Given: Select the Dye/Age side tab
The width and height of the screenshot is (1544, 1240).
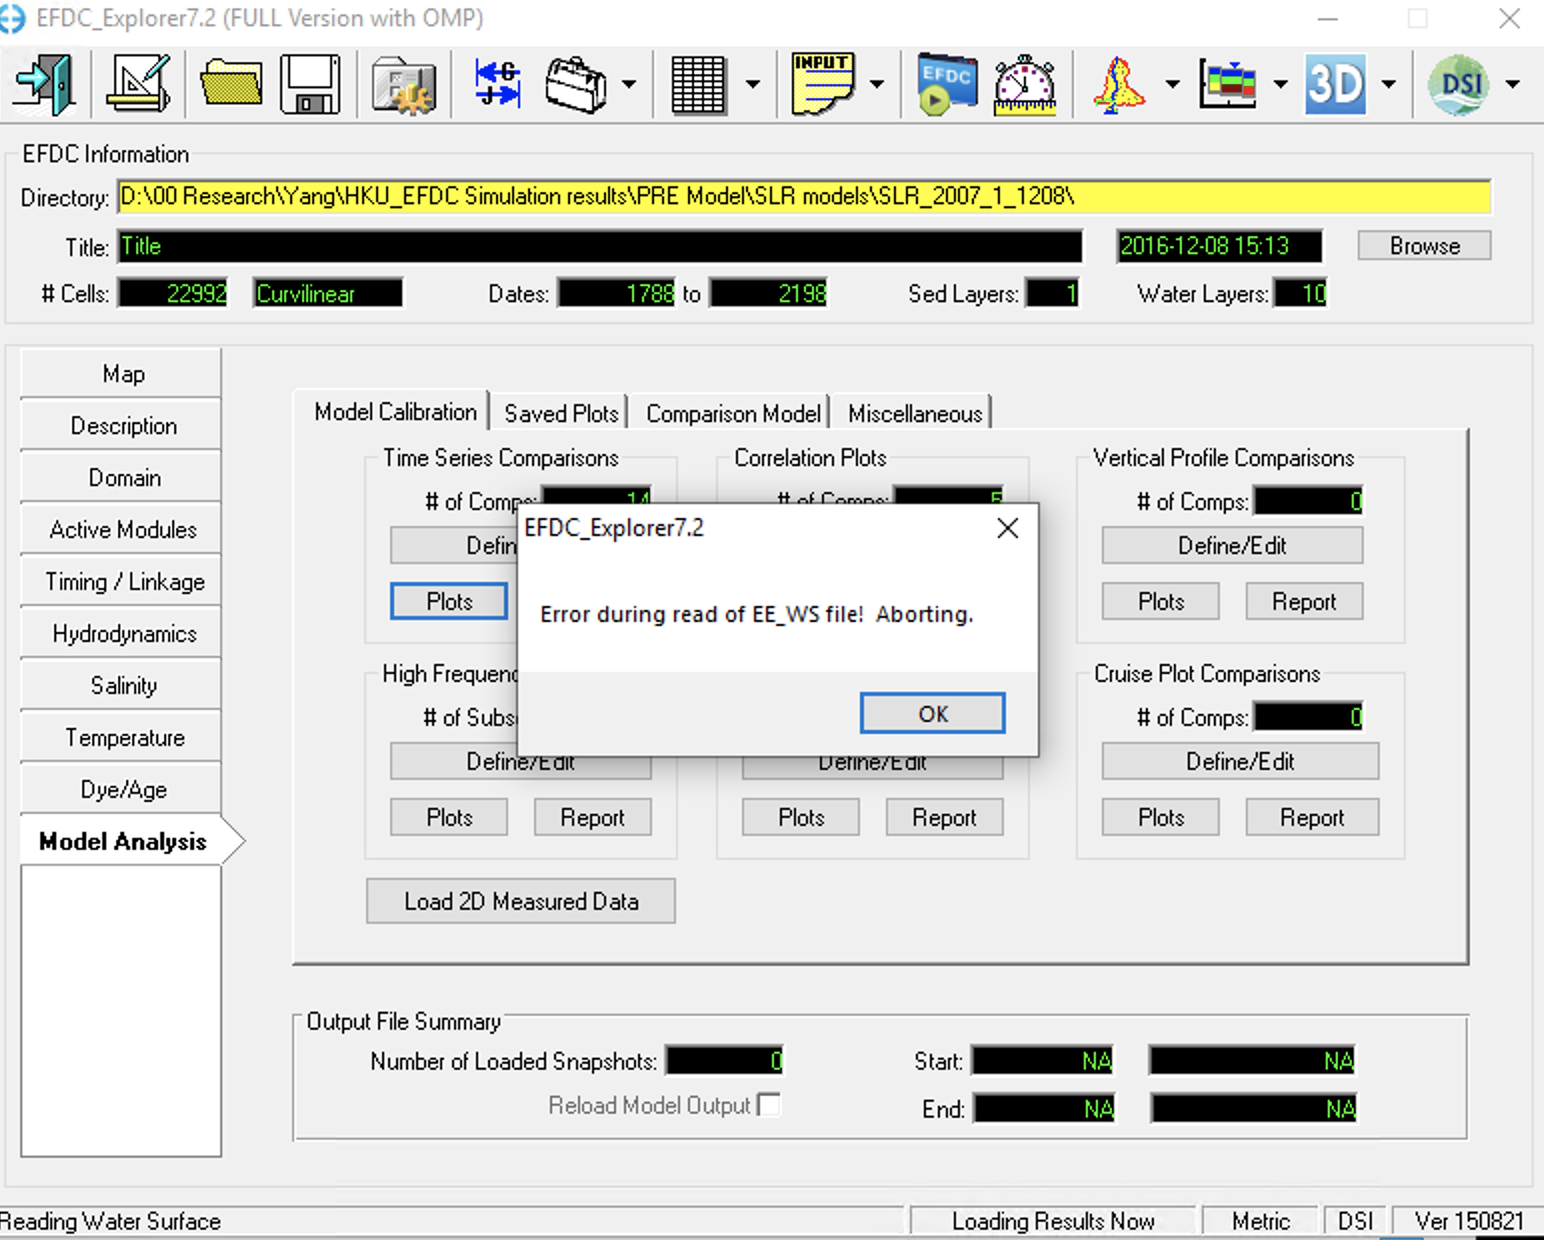Looking at the screenshot, I should click(122, 790).
